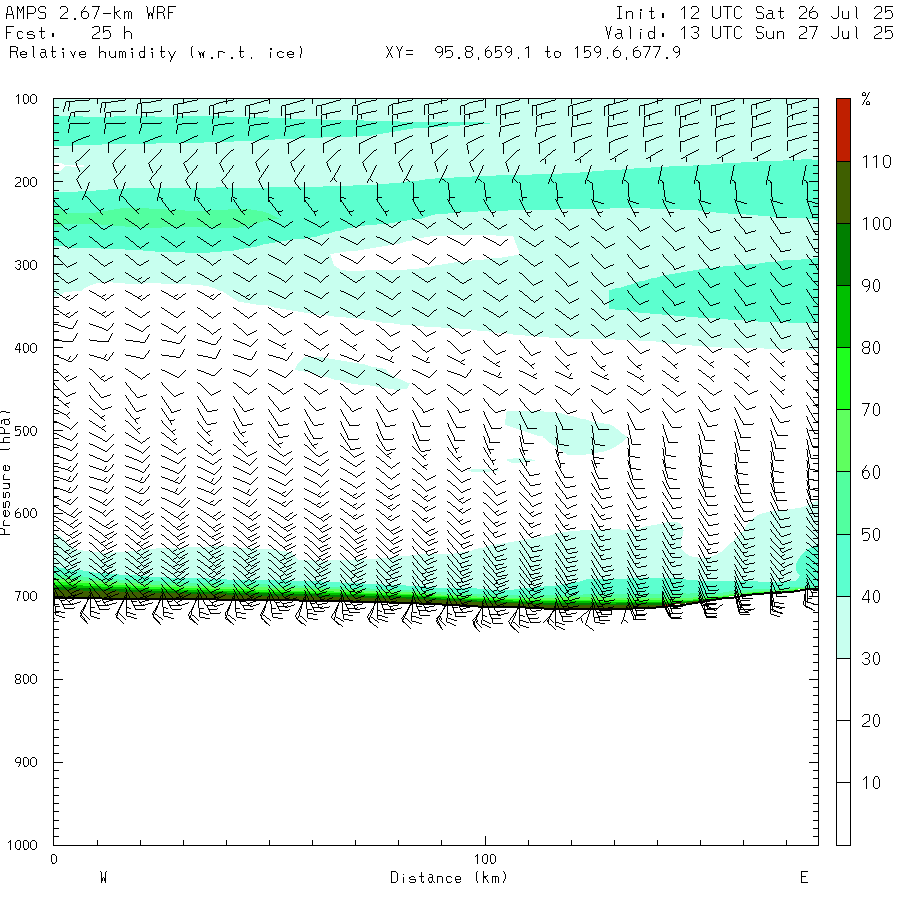Click the dark olive 100-110 colorbar segment
The height and width of the screenshot is (900, 900).
click(x=843, y=192)
